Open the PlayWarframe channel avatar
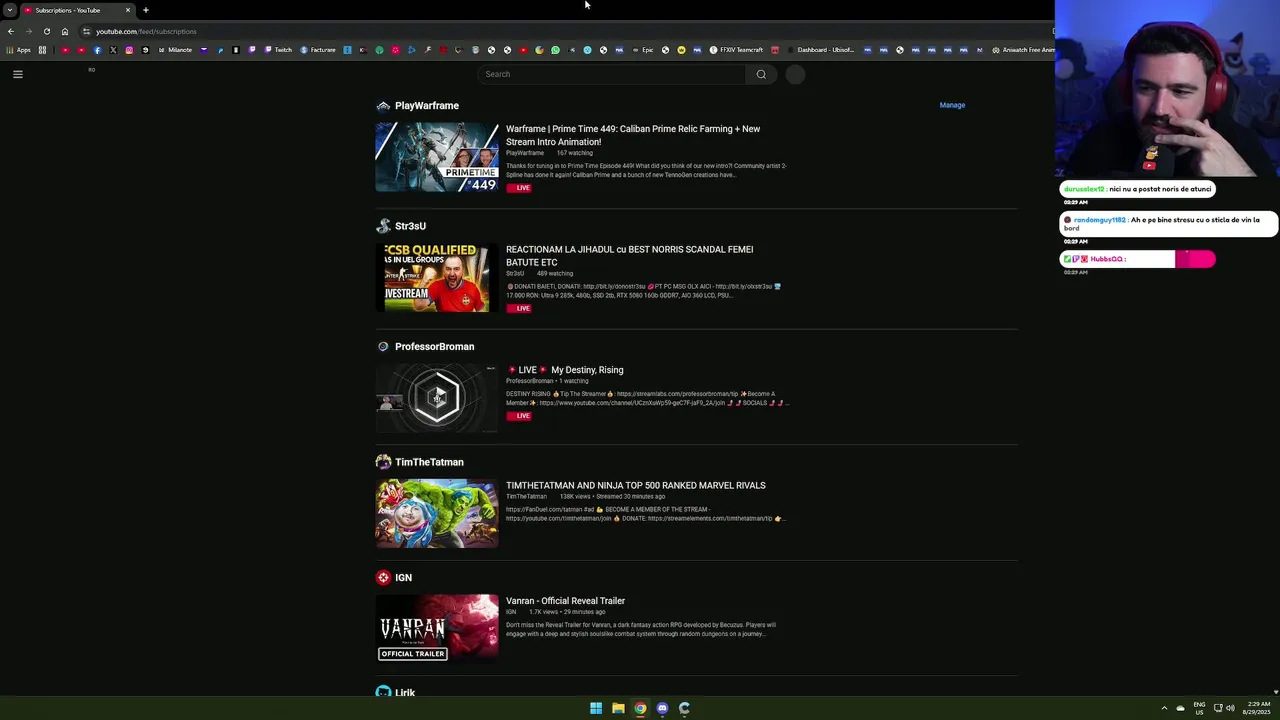This screenshot has width=1280, height=720. point(383,106)
